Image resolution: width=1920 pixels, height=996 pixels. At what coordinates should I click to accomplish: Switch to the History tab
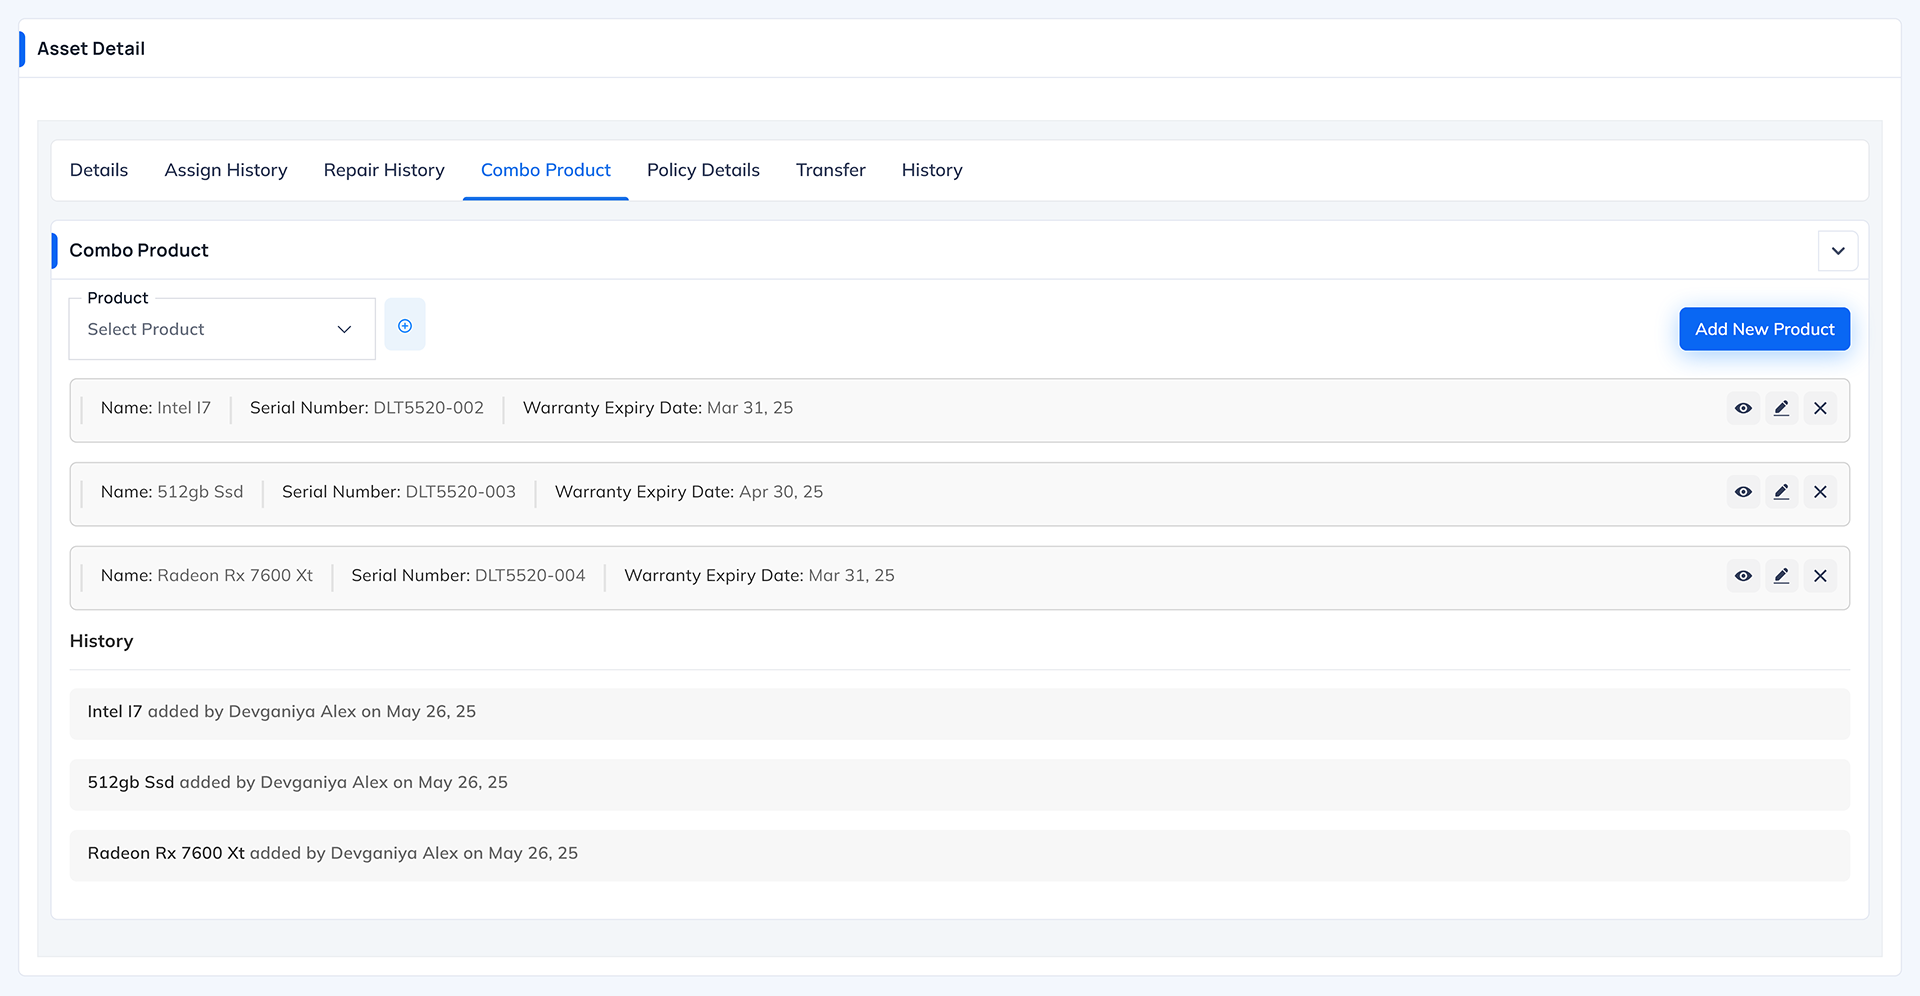[x=931, y=170]
